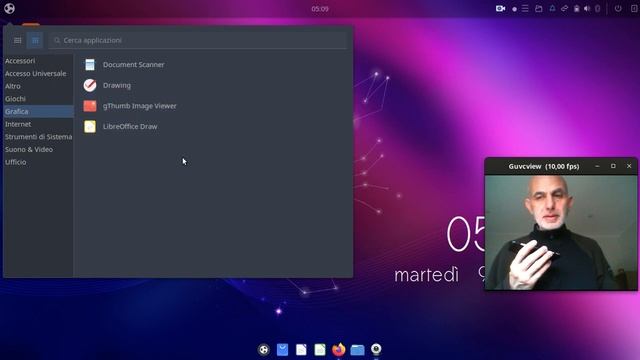Screen dimensions: 640x360
Task: Open LibreOffice Calc from the dock
Action: 320,349
